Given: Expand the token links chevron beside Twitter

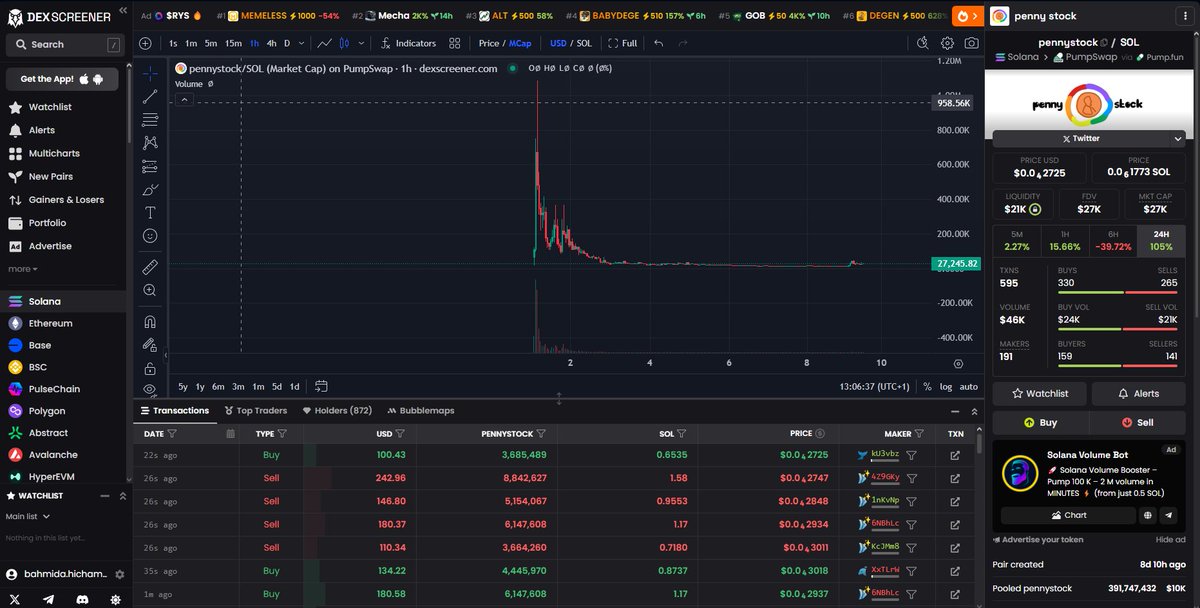Looking at the screenshot, I should pos(1178,139).
